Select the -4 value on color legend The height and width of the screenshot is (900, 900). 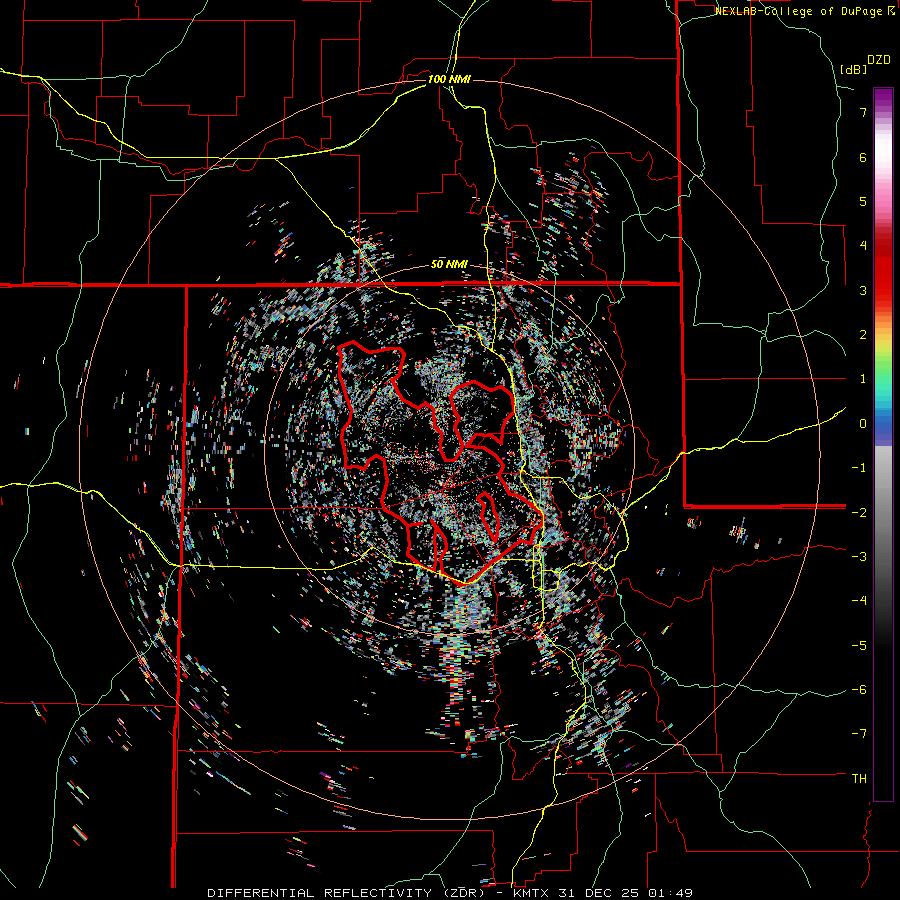pos(859,601)
